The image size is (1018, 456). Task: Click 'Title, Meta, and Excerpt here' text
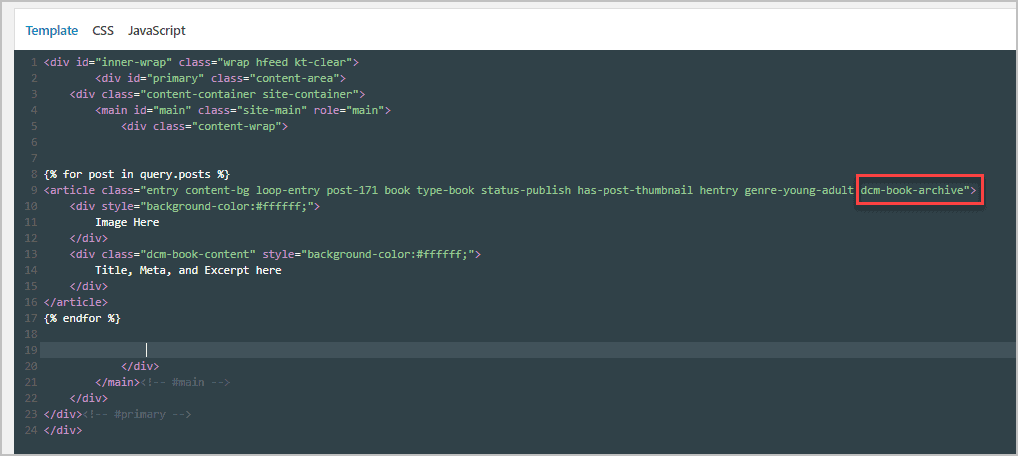188,270
